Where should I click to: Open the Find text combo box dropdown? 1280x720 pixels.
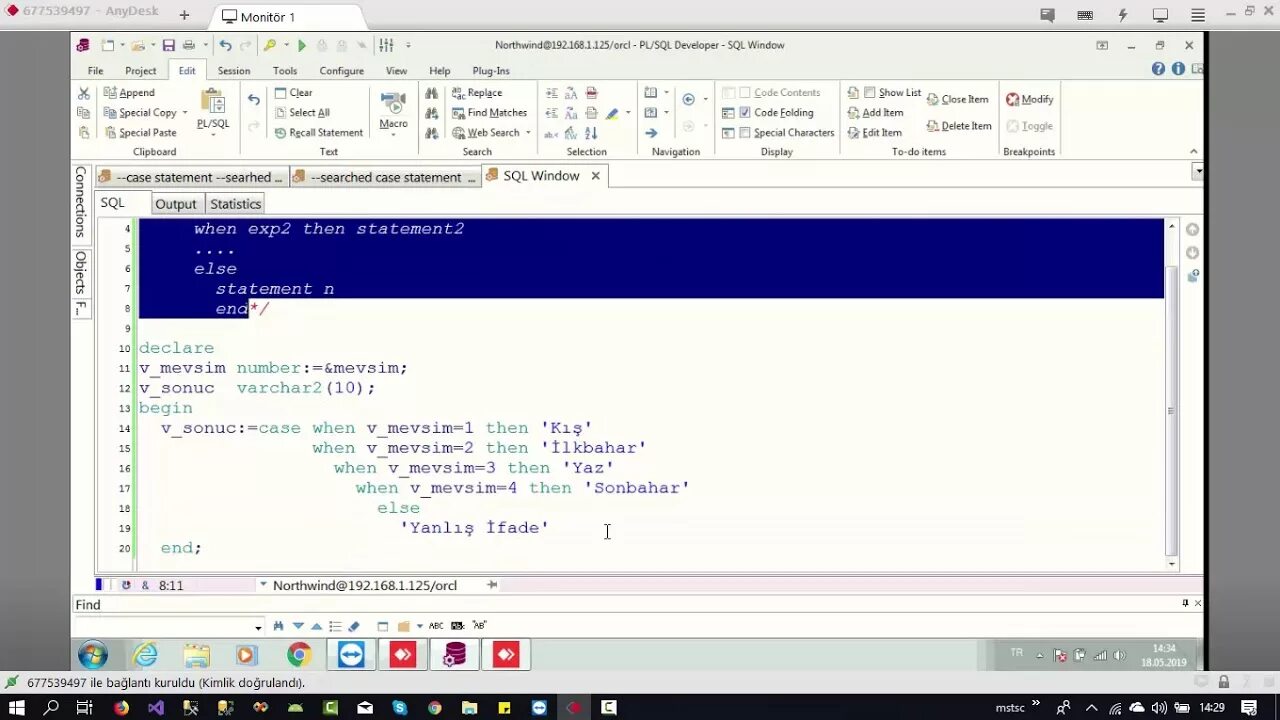click(x=258, y=627)
